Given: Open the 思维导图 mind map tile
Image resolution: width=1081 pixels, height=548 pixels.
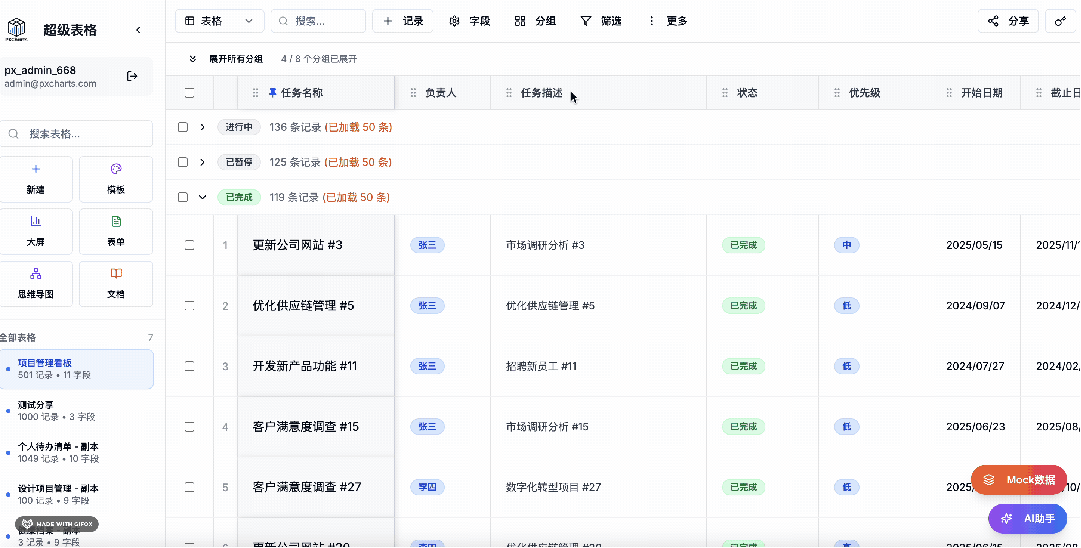Looking at the screenshot, I should [36, 284].
